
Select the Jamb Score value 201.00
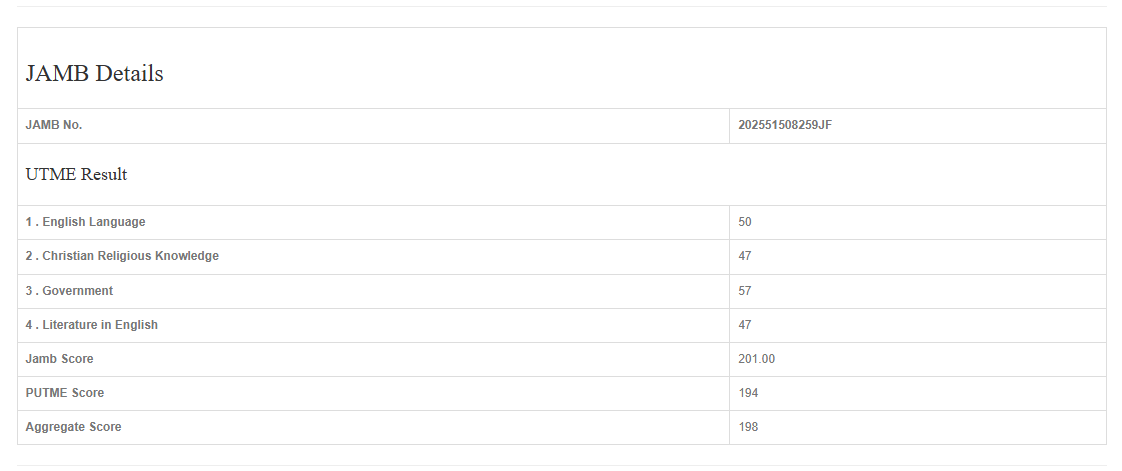pyautogui.click(x=757, y=359)
